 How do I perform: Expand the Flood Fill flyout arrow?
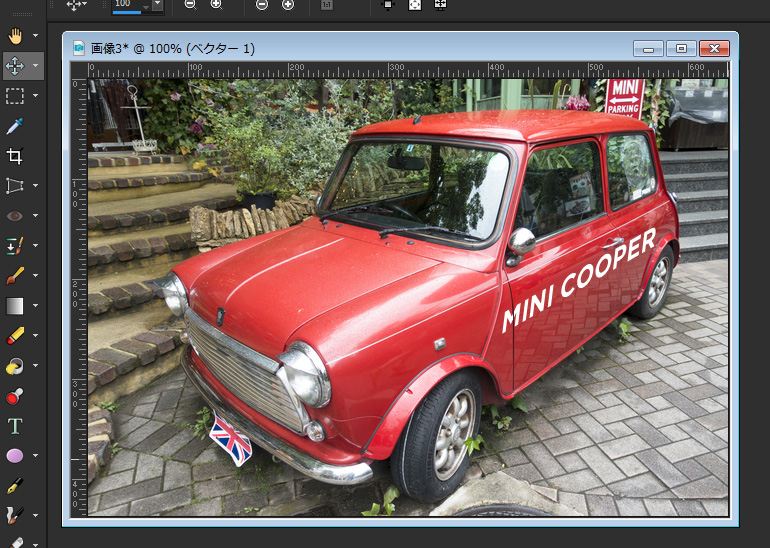tap(35, 366)
